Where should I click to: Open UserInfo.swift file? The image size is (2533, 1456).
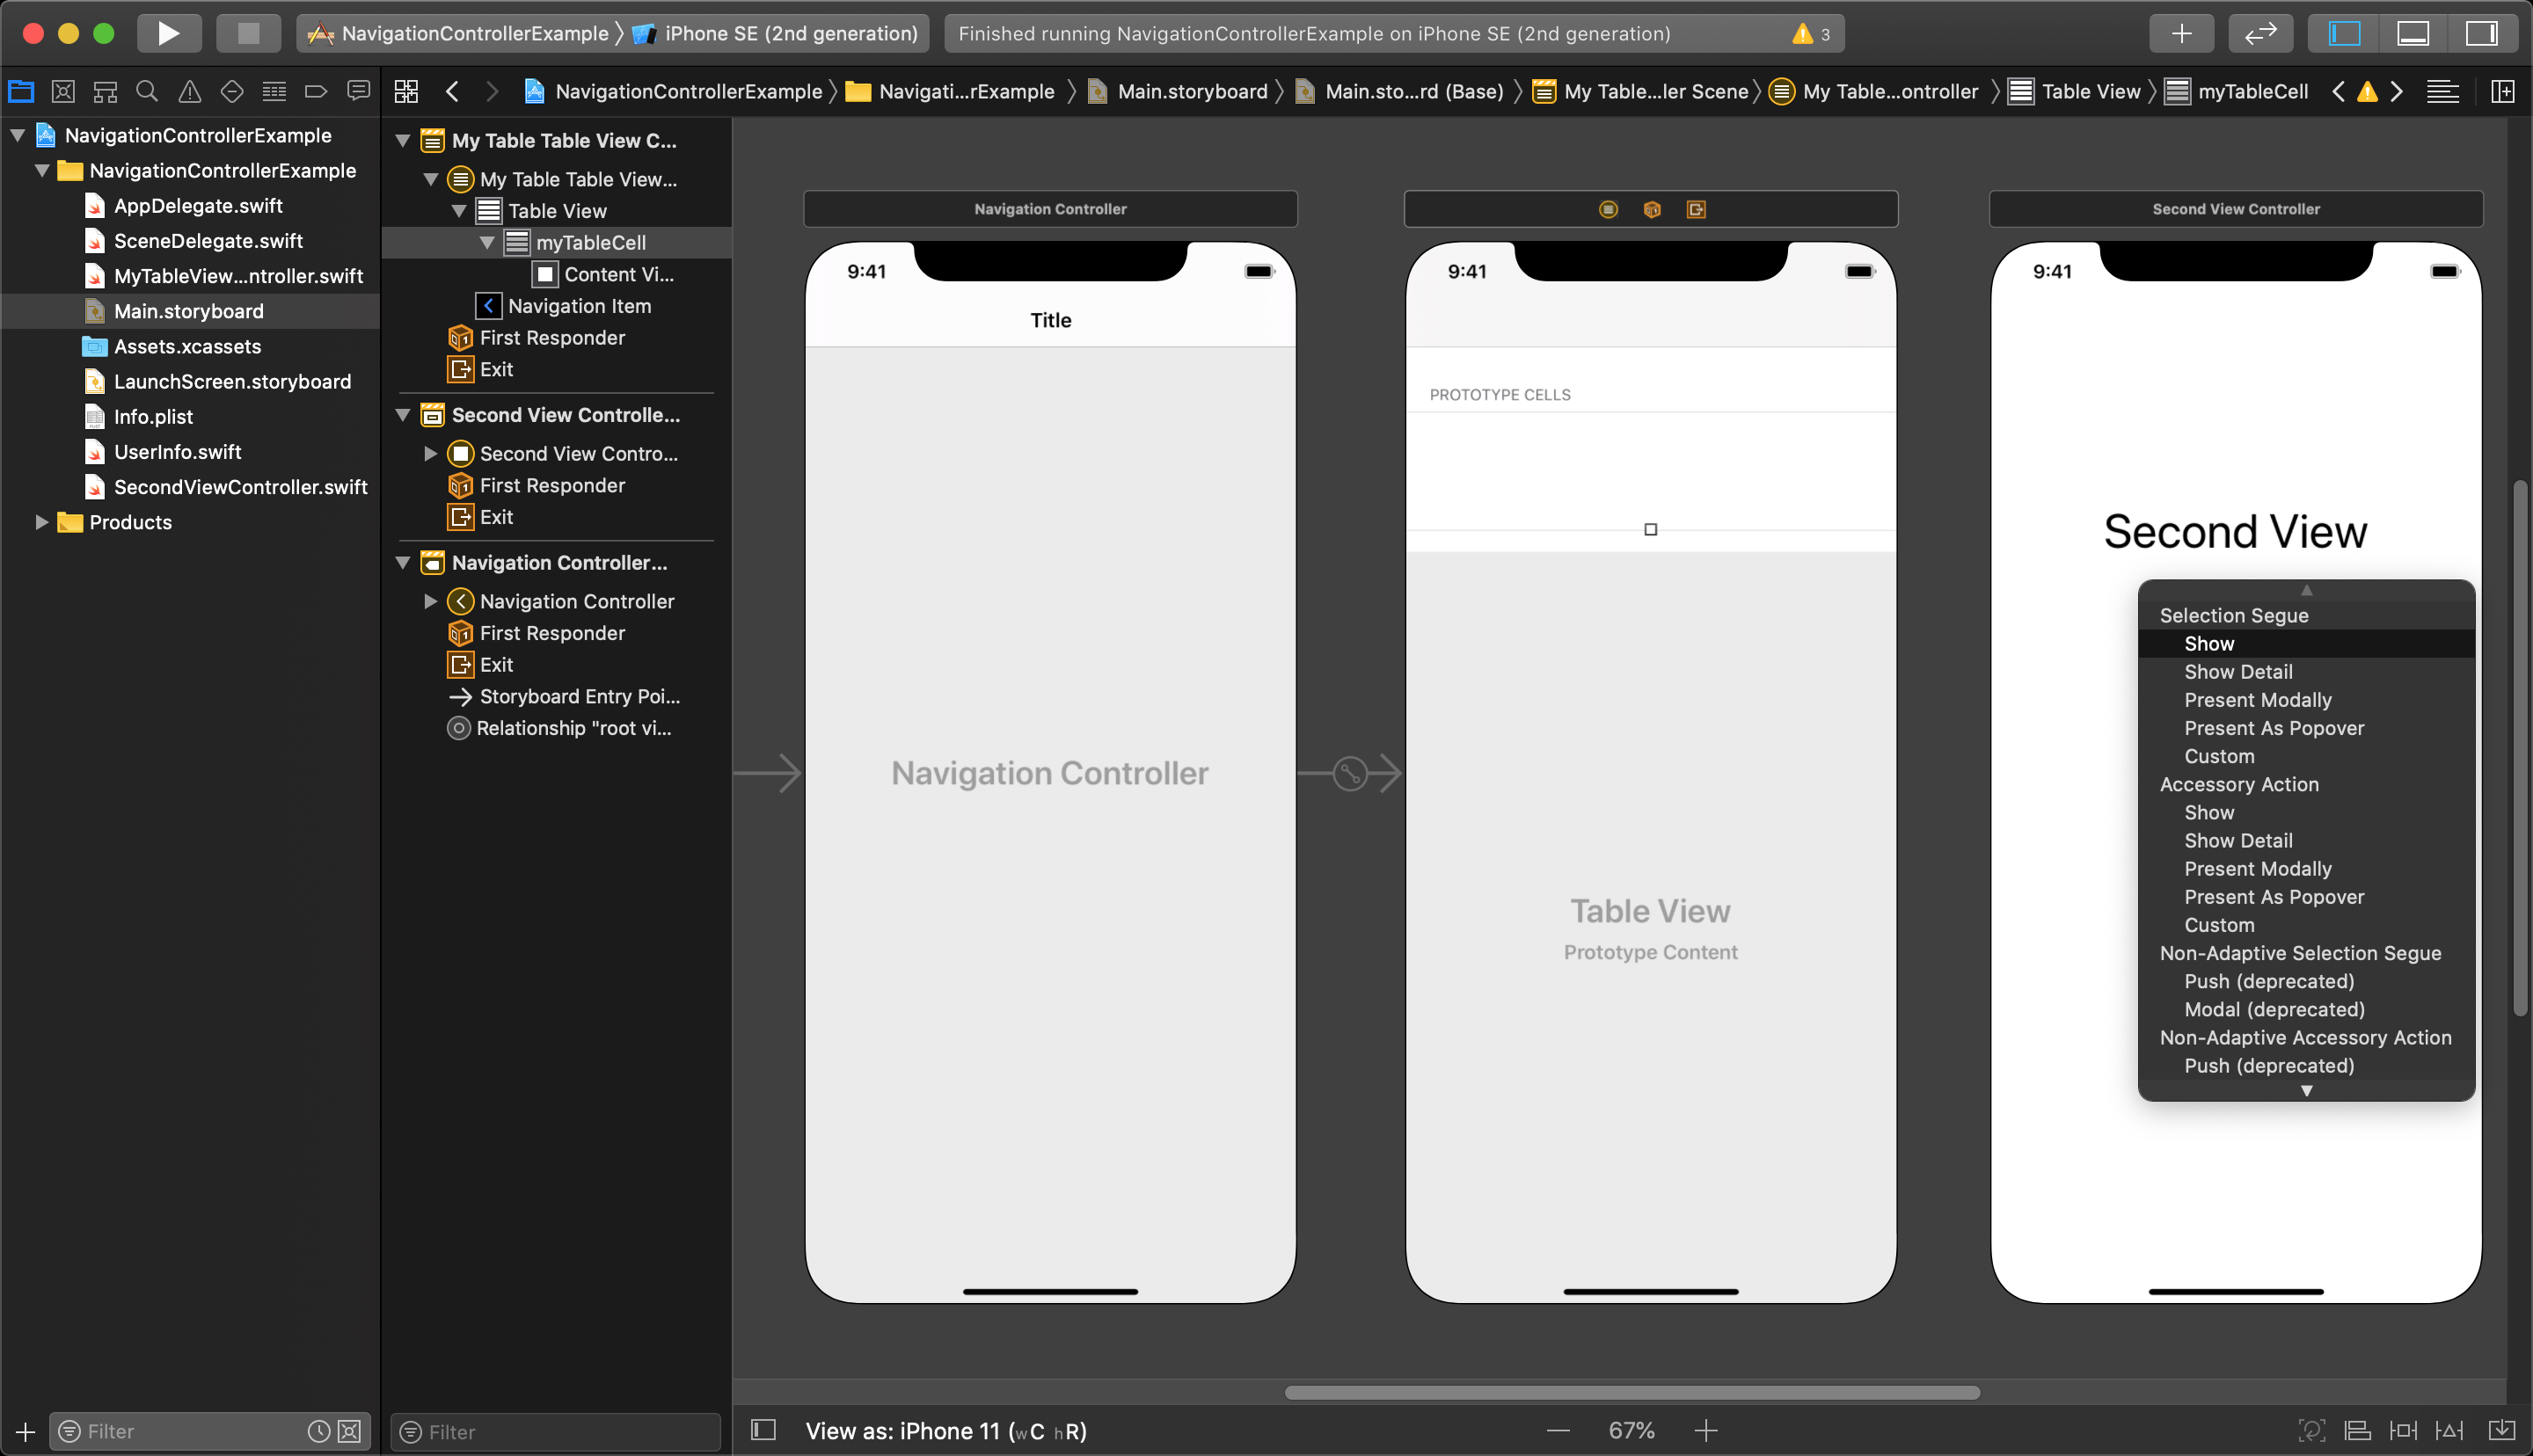[177, 452]
